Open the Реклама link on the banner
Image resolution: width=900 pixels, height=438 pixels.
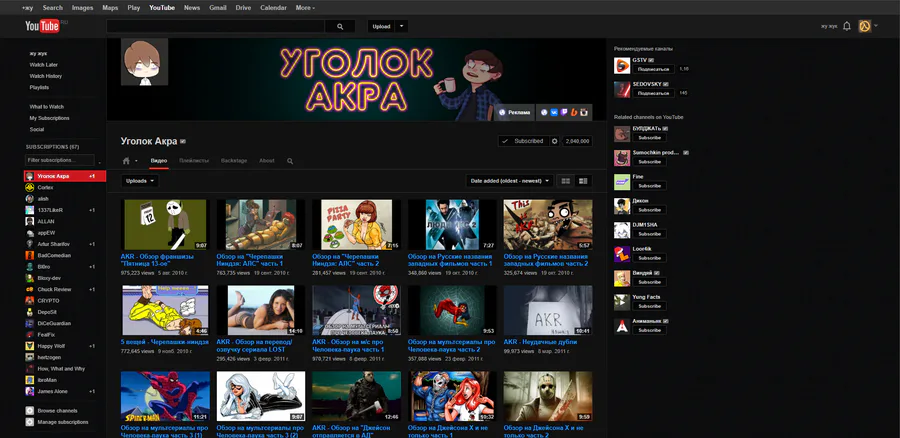point(514,113)
